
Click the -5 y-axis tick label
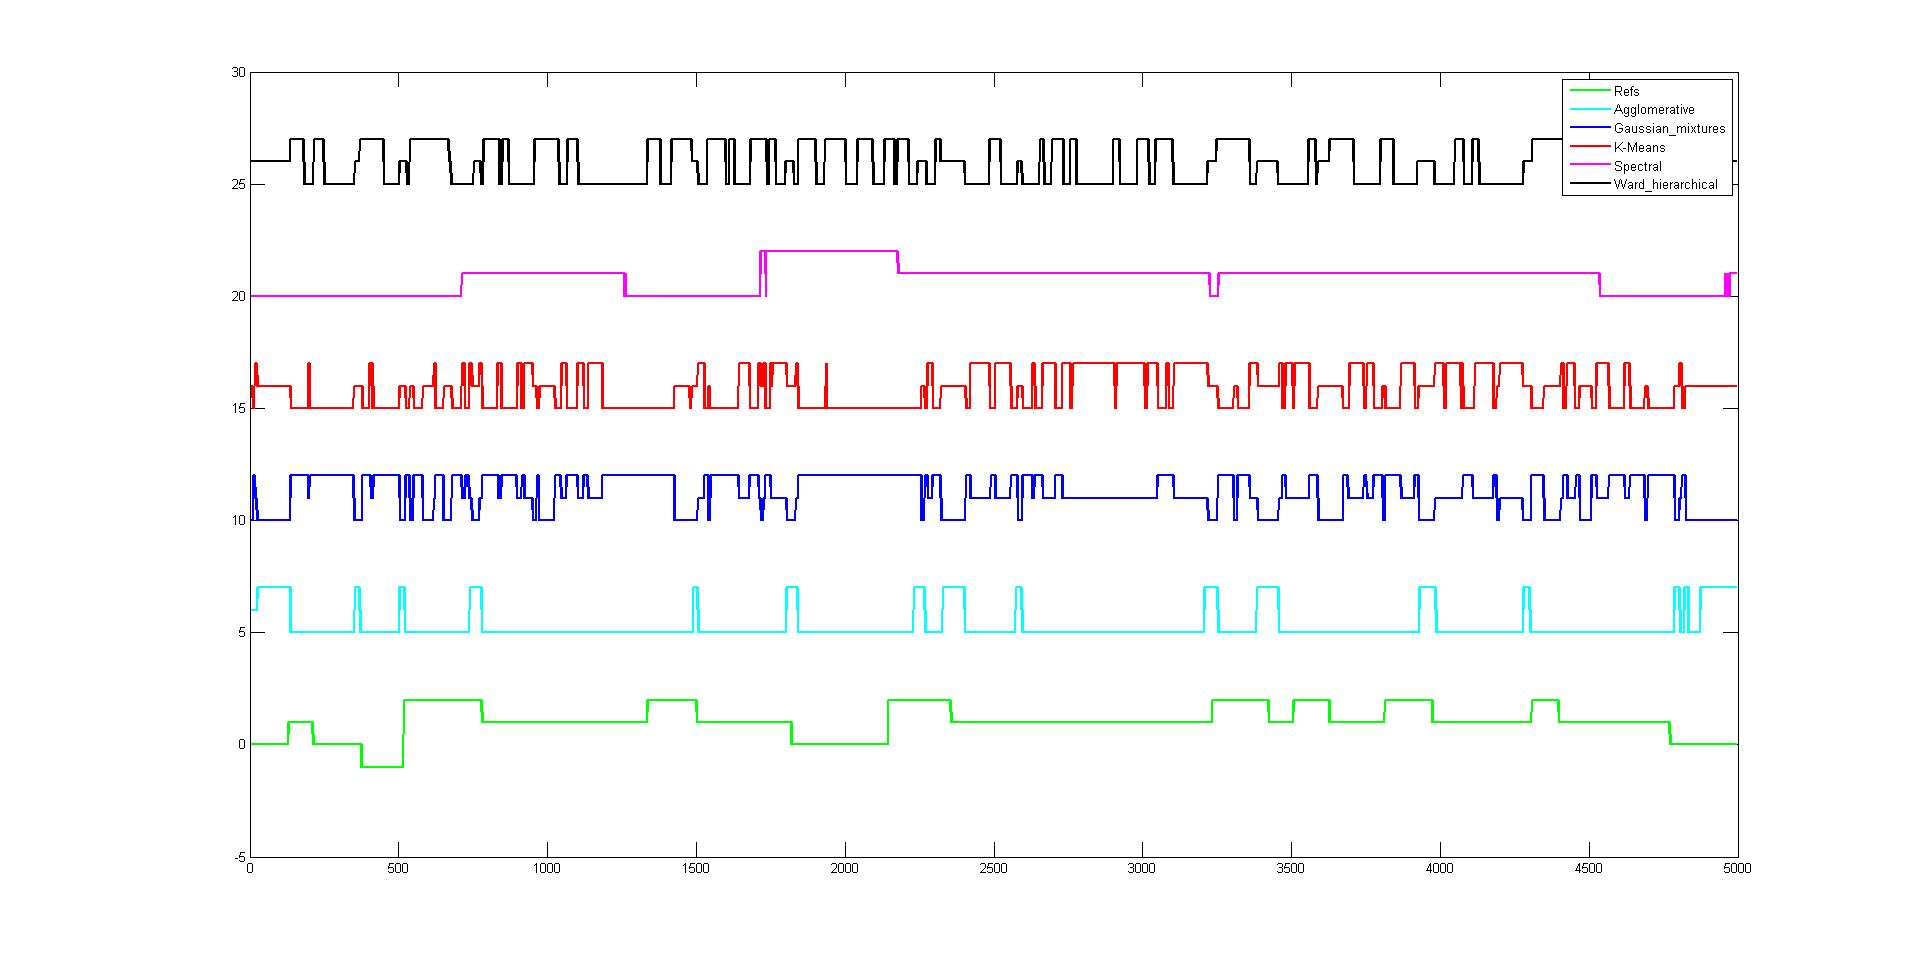(x=239, y=857)
